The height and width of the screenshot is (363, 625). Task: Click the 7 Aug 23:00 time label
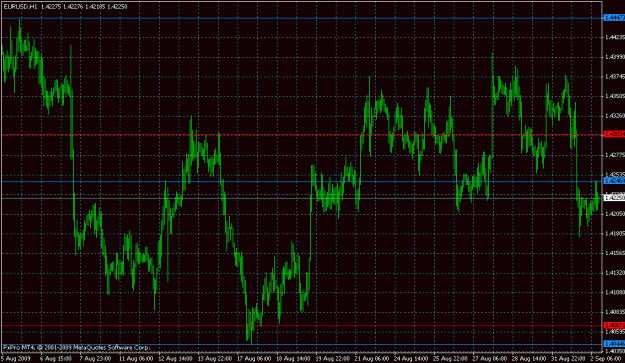[95, 359]
